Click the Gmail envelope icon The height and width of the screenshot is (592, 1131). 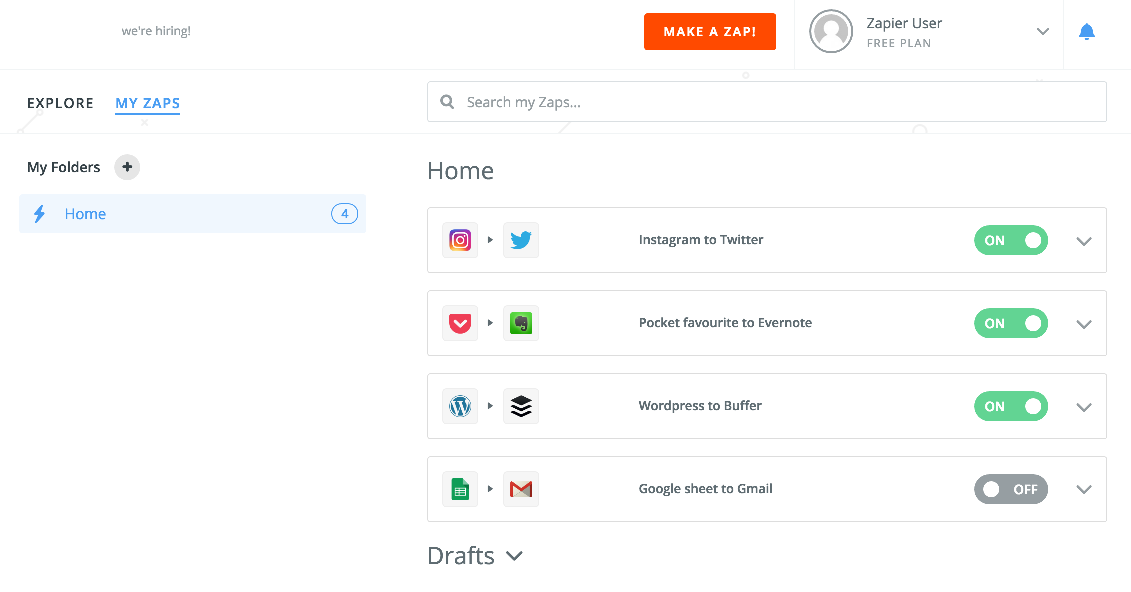[x=521, y=489]
